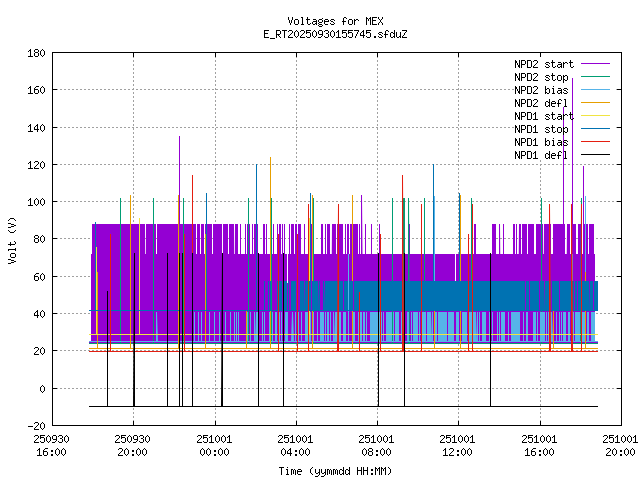Click the 'Volt (V)' y-axis label

(12, 240)
